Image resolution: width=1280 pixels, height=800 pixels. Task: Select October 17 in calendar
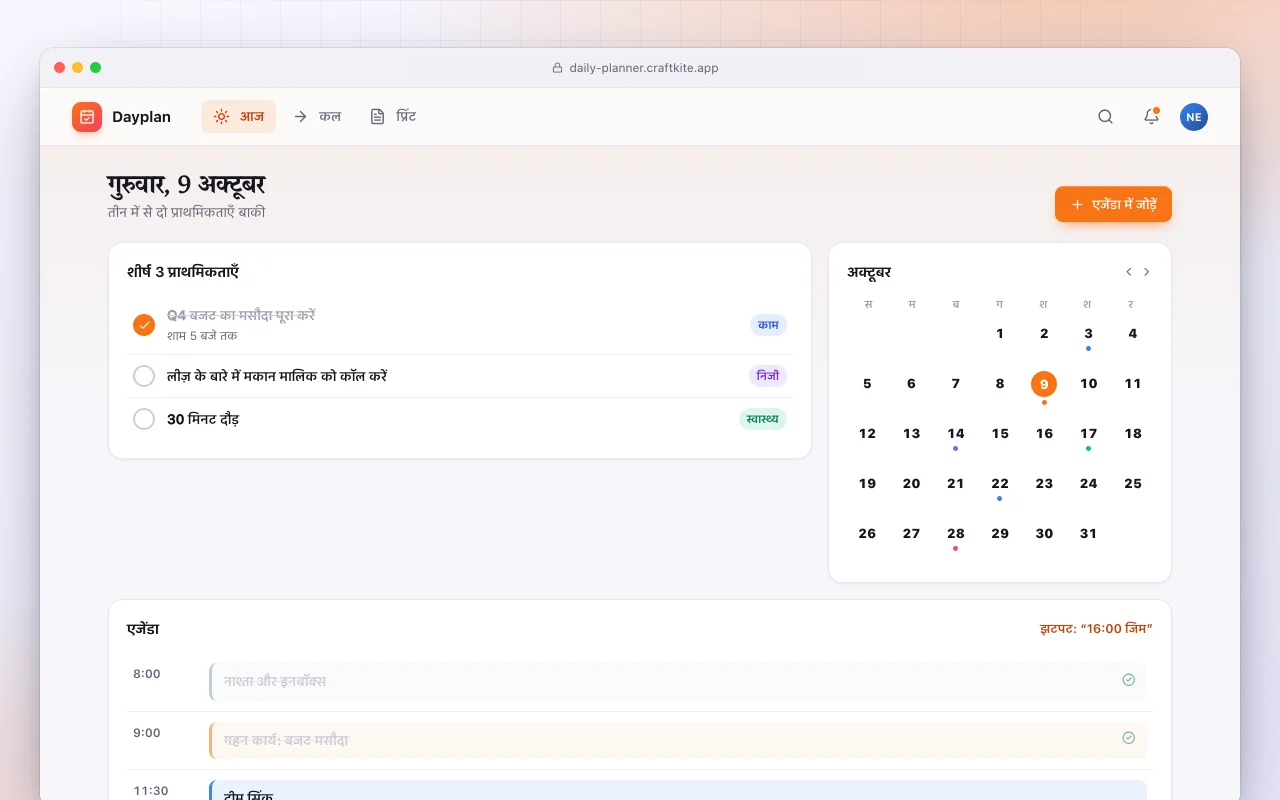(1088, 434)
